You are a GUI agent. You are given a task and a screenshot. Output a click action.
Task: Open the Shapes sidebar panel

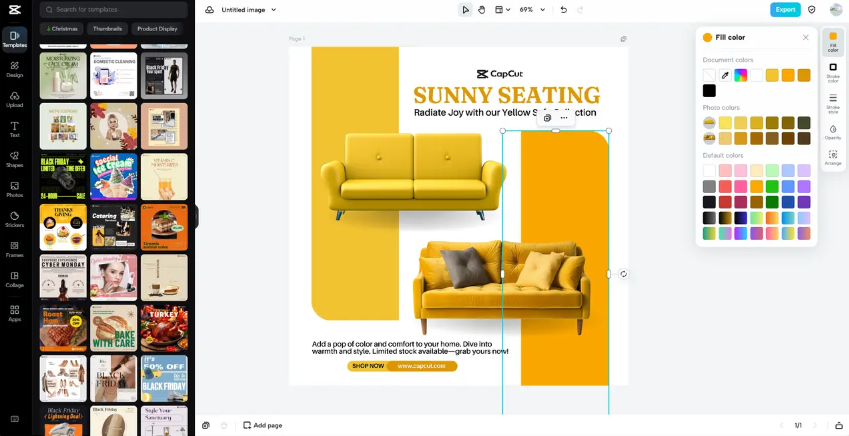pyautogui.click(x=15, y=160)
